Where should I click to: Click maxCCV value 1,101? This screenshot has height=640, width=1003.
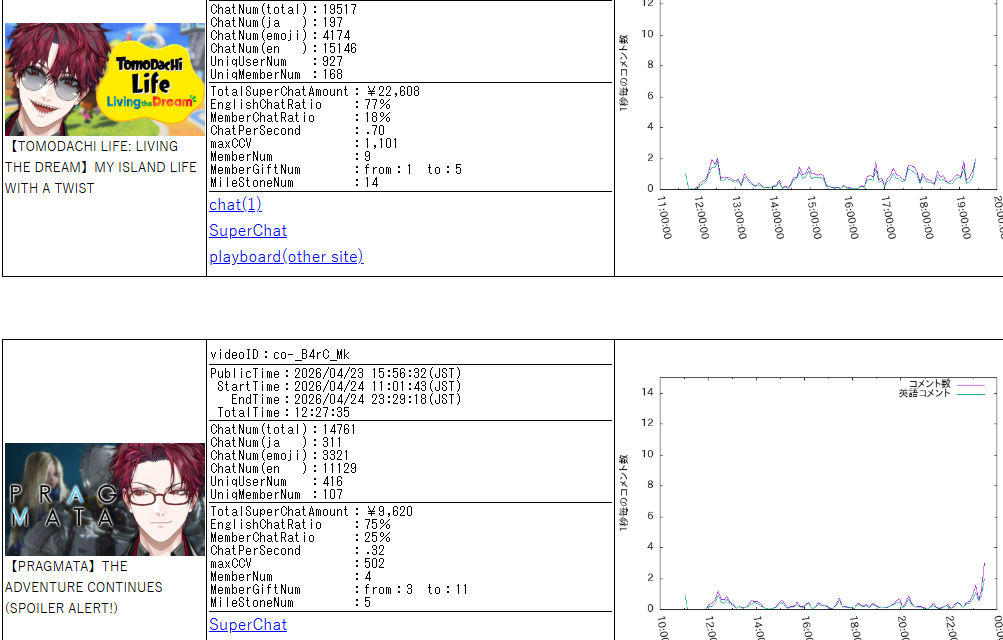click(x=381, y=144)
